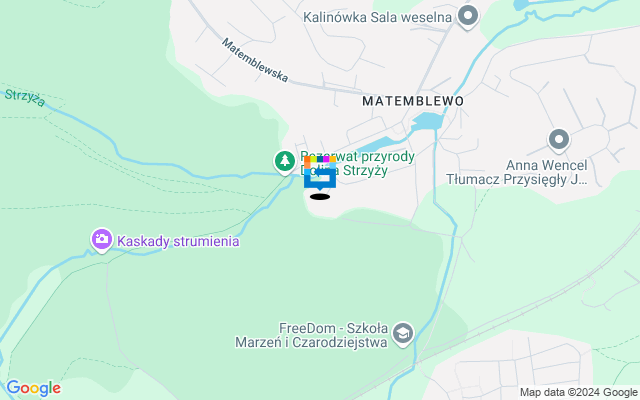Click the gray pin above Anna Wencel
Screen dimensions: 640x400
(x=559, y=141)
